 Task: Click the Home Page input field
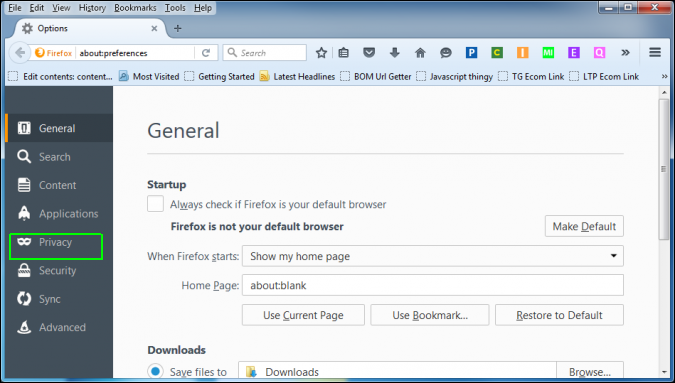tap(433, 285)
